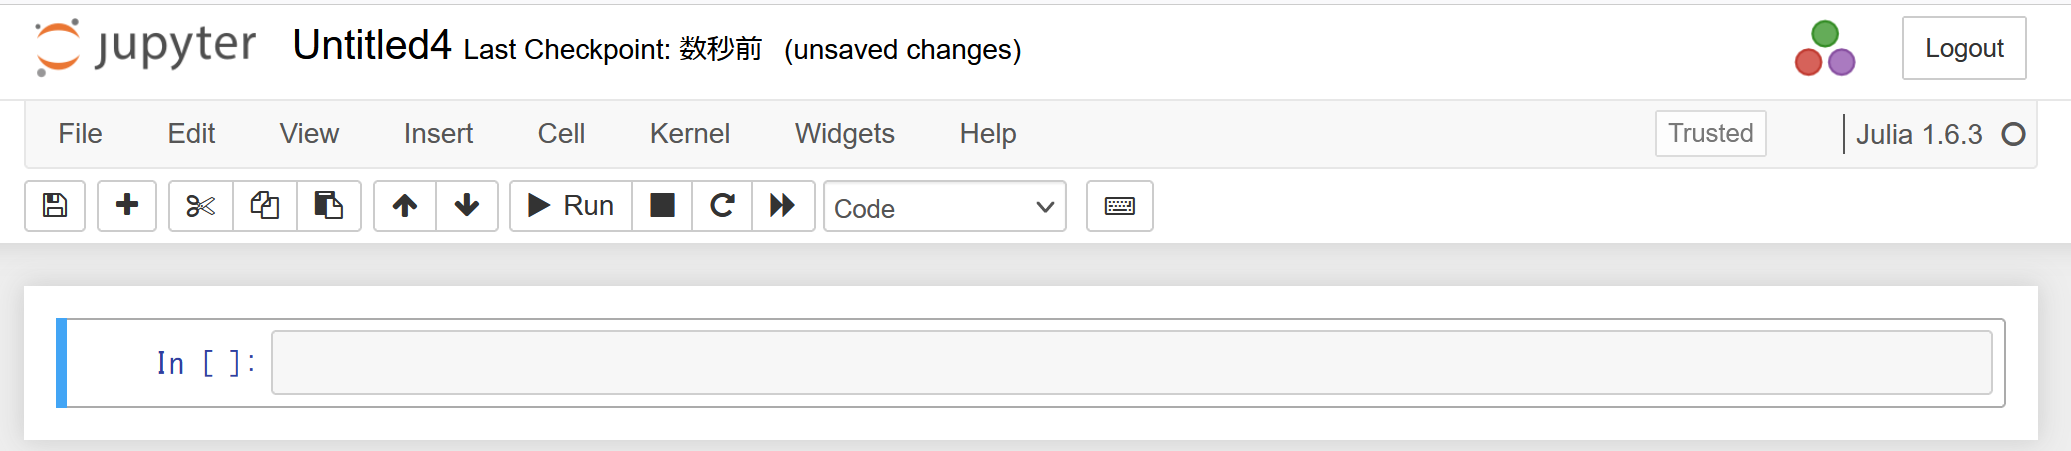
Task: Click the Logout button
Action: [x=1963, y=48]
